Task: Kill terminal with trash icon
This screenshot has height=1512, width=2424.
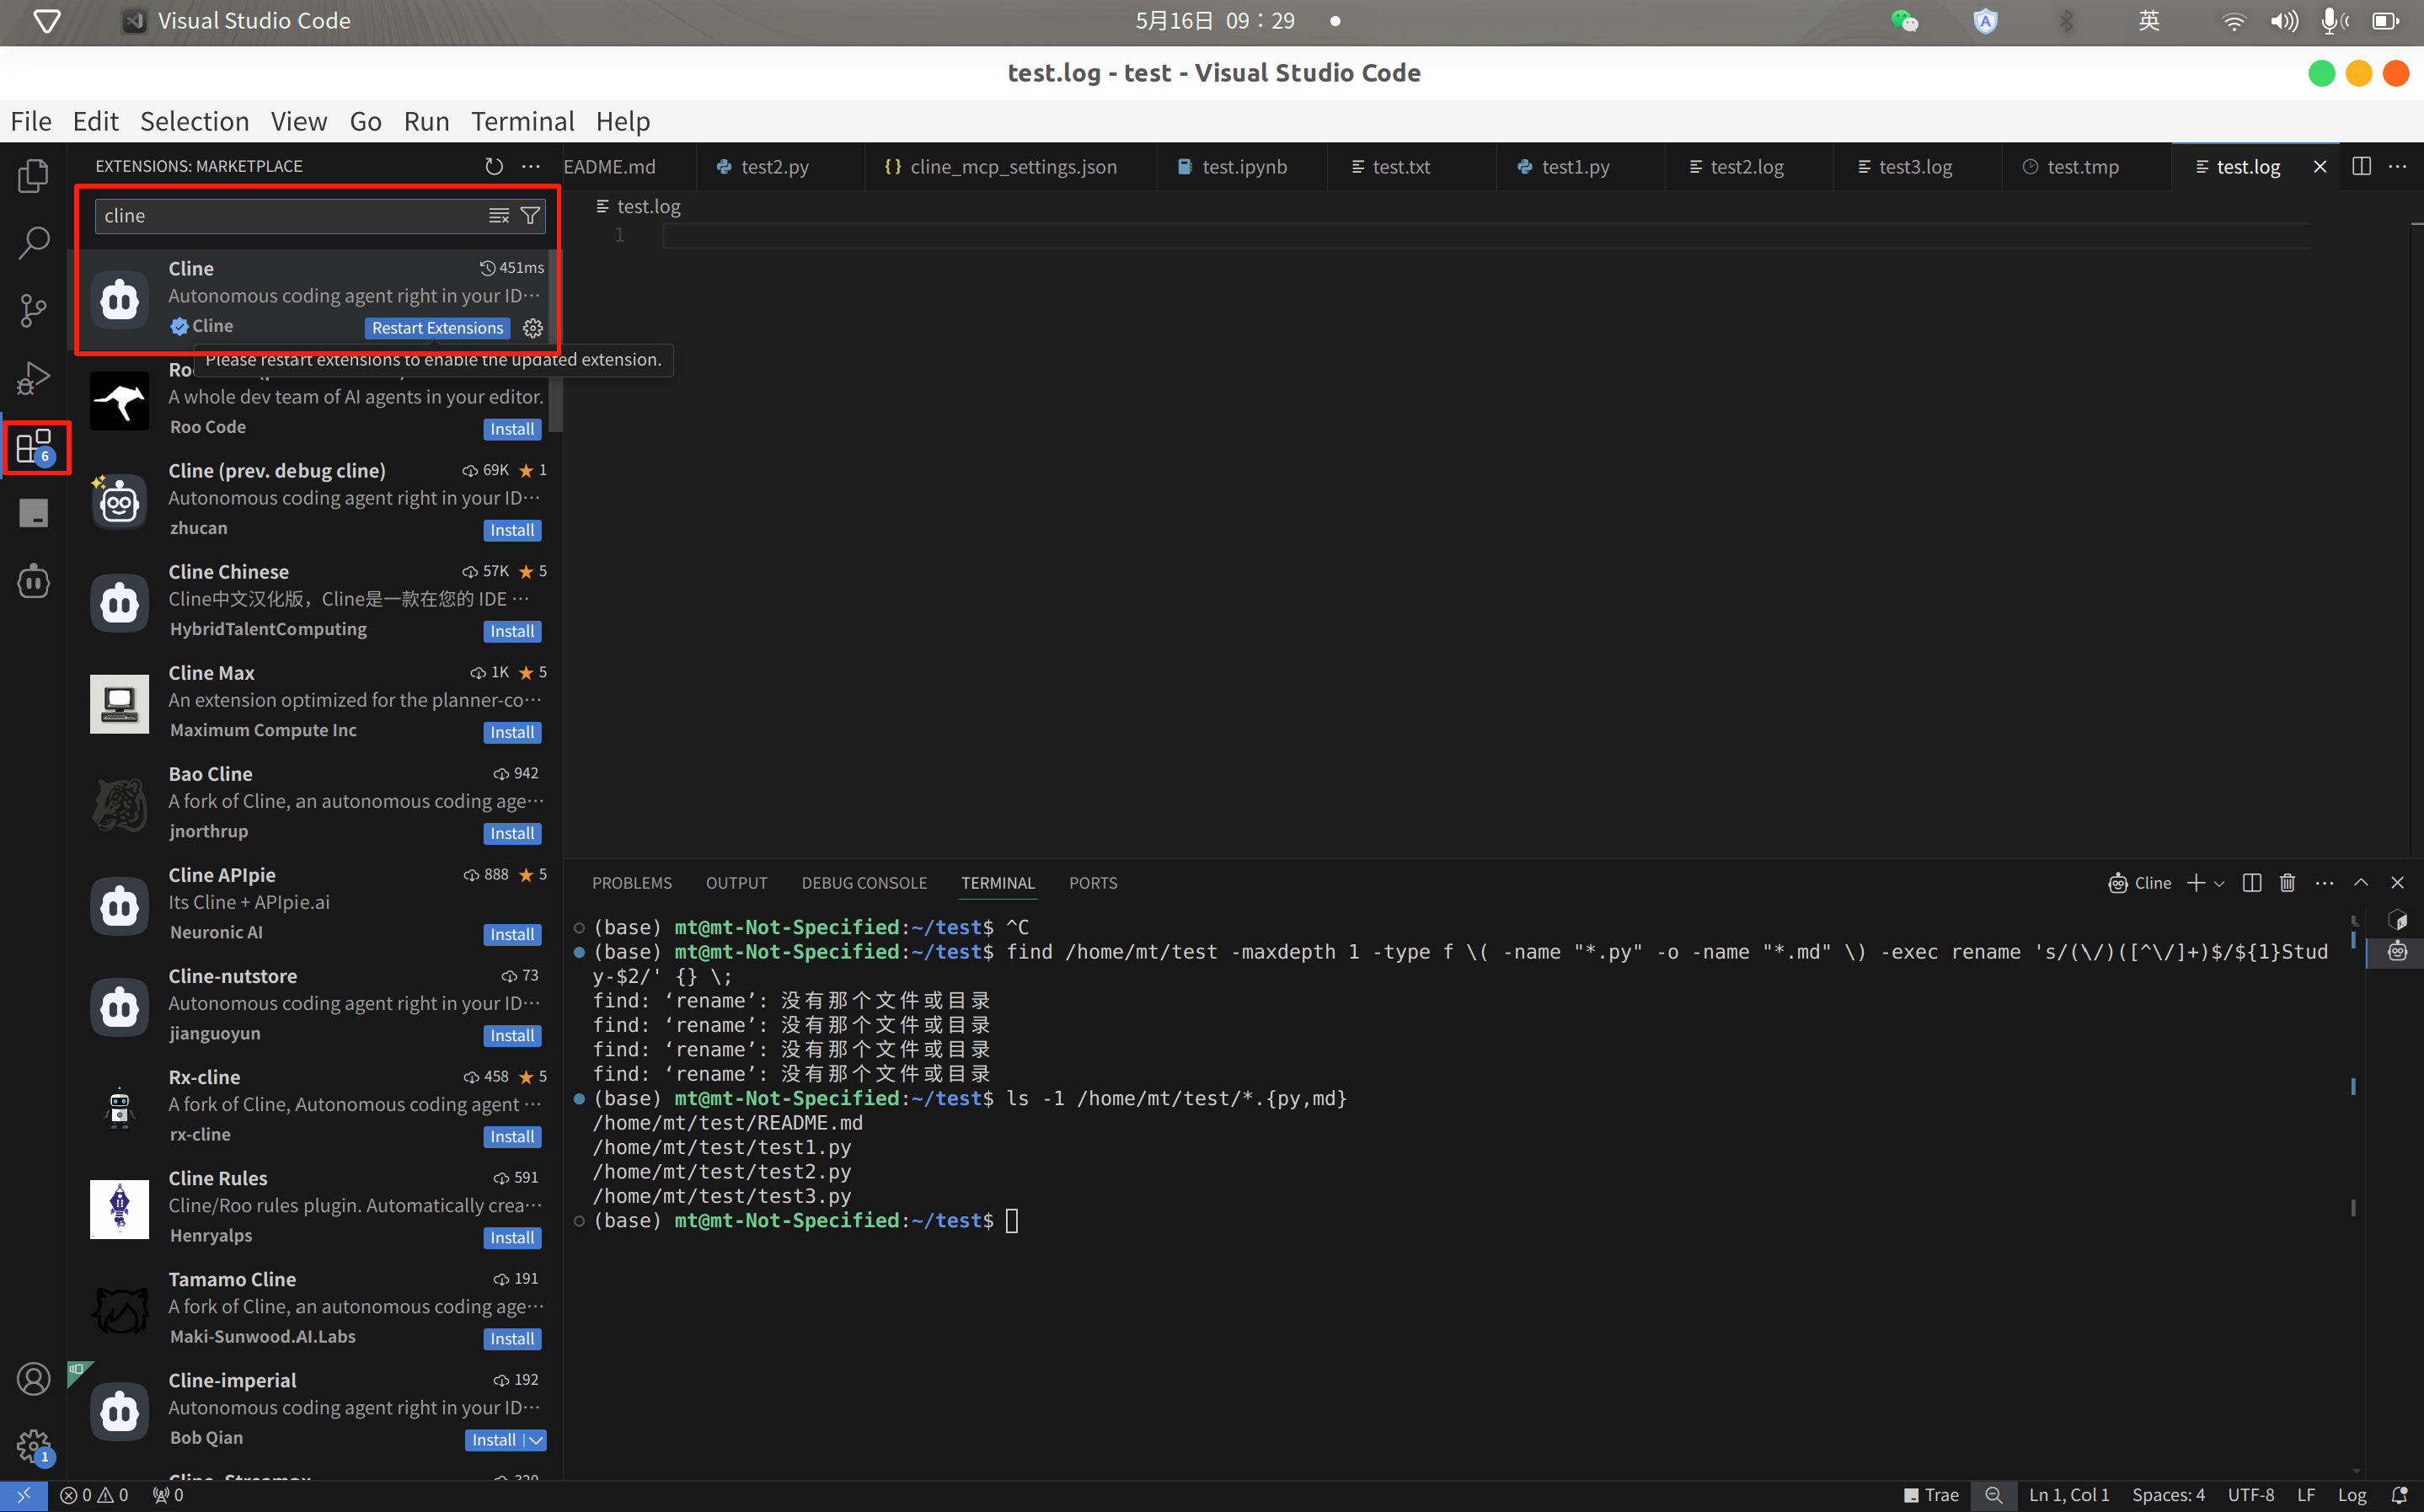Action: pos(2287,882)
